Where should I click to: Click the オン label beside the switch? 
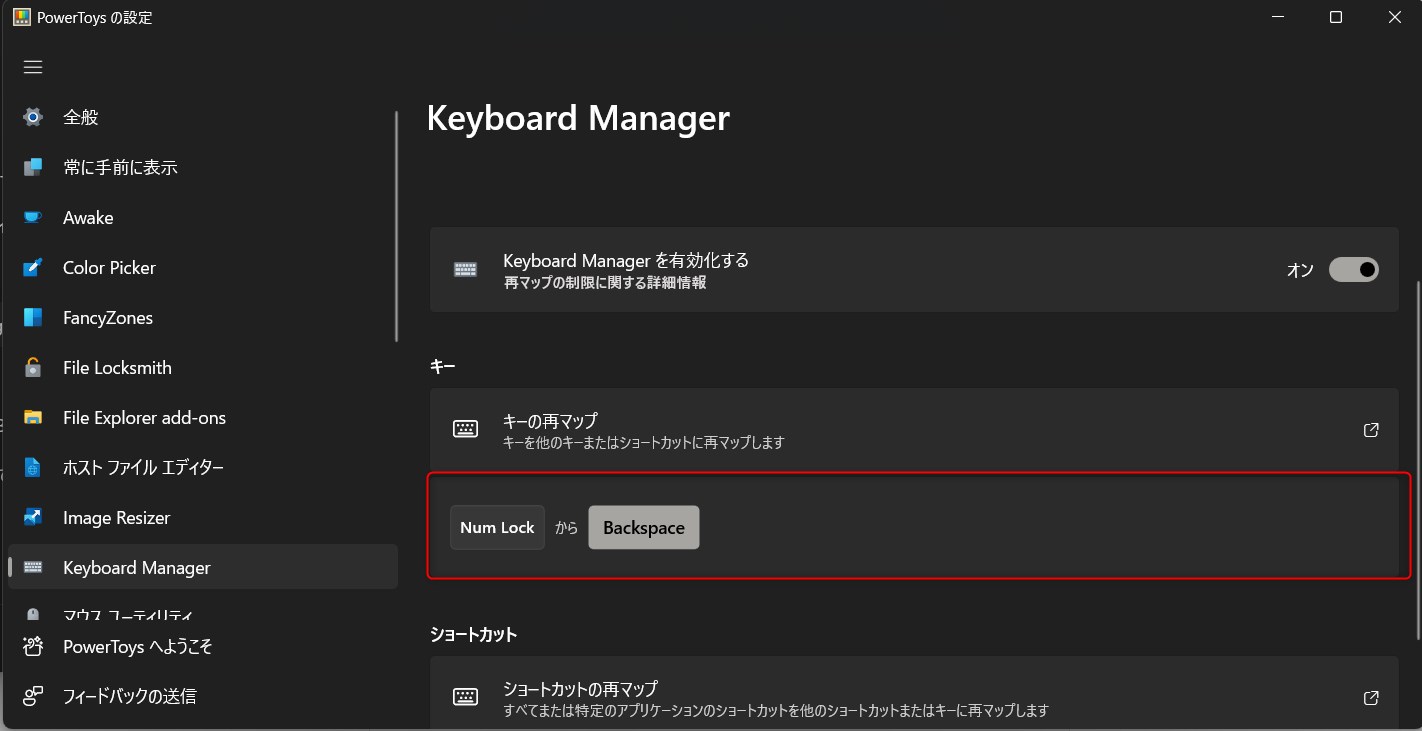coord(1300,270)
